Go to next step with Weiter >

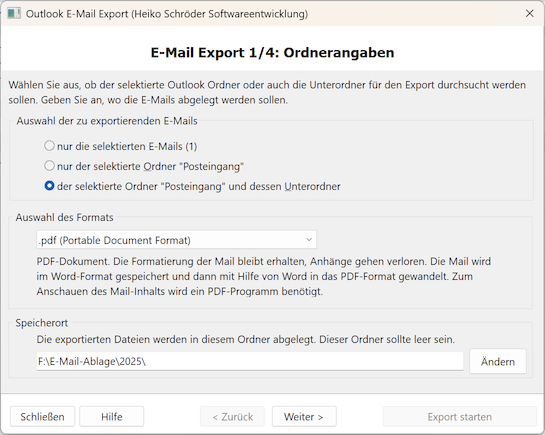coord(304,416)
